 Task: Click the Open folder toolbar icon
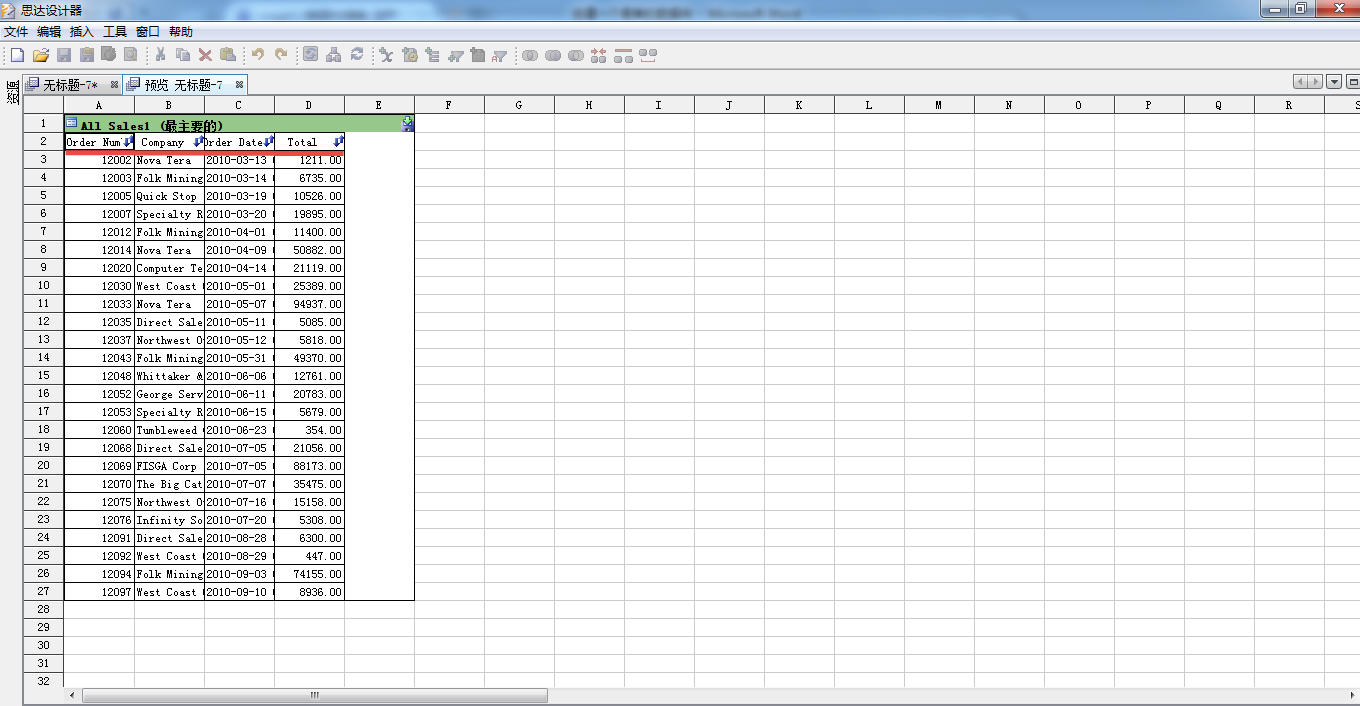click(41, 55)
